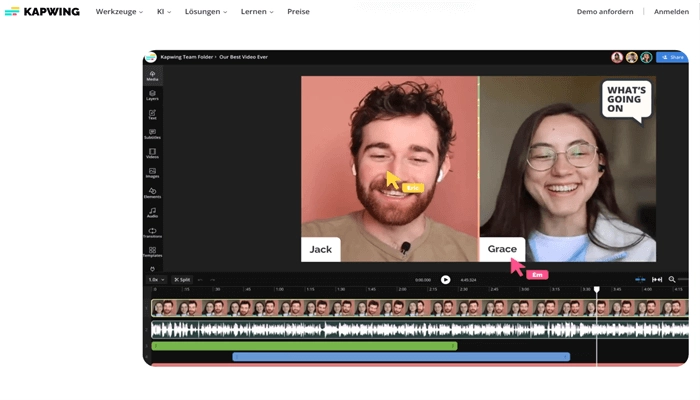The image size is (700, 400).
Task: Select the green clip in the timeline
Action: pyautogui.click(x=304, y=346)
